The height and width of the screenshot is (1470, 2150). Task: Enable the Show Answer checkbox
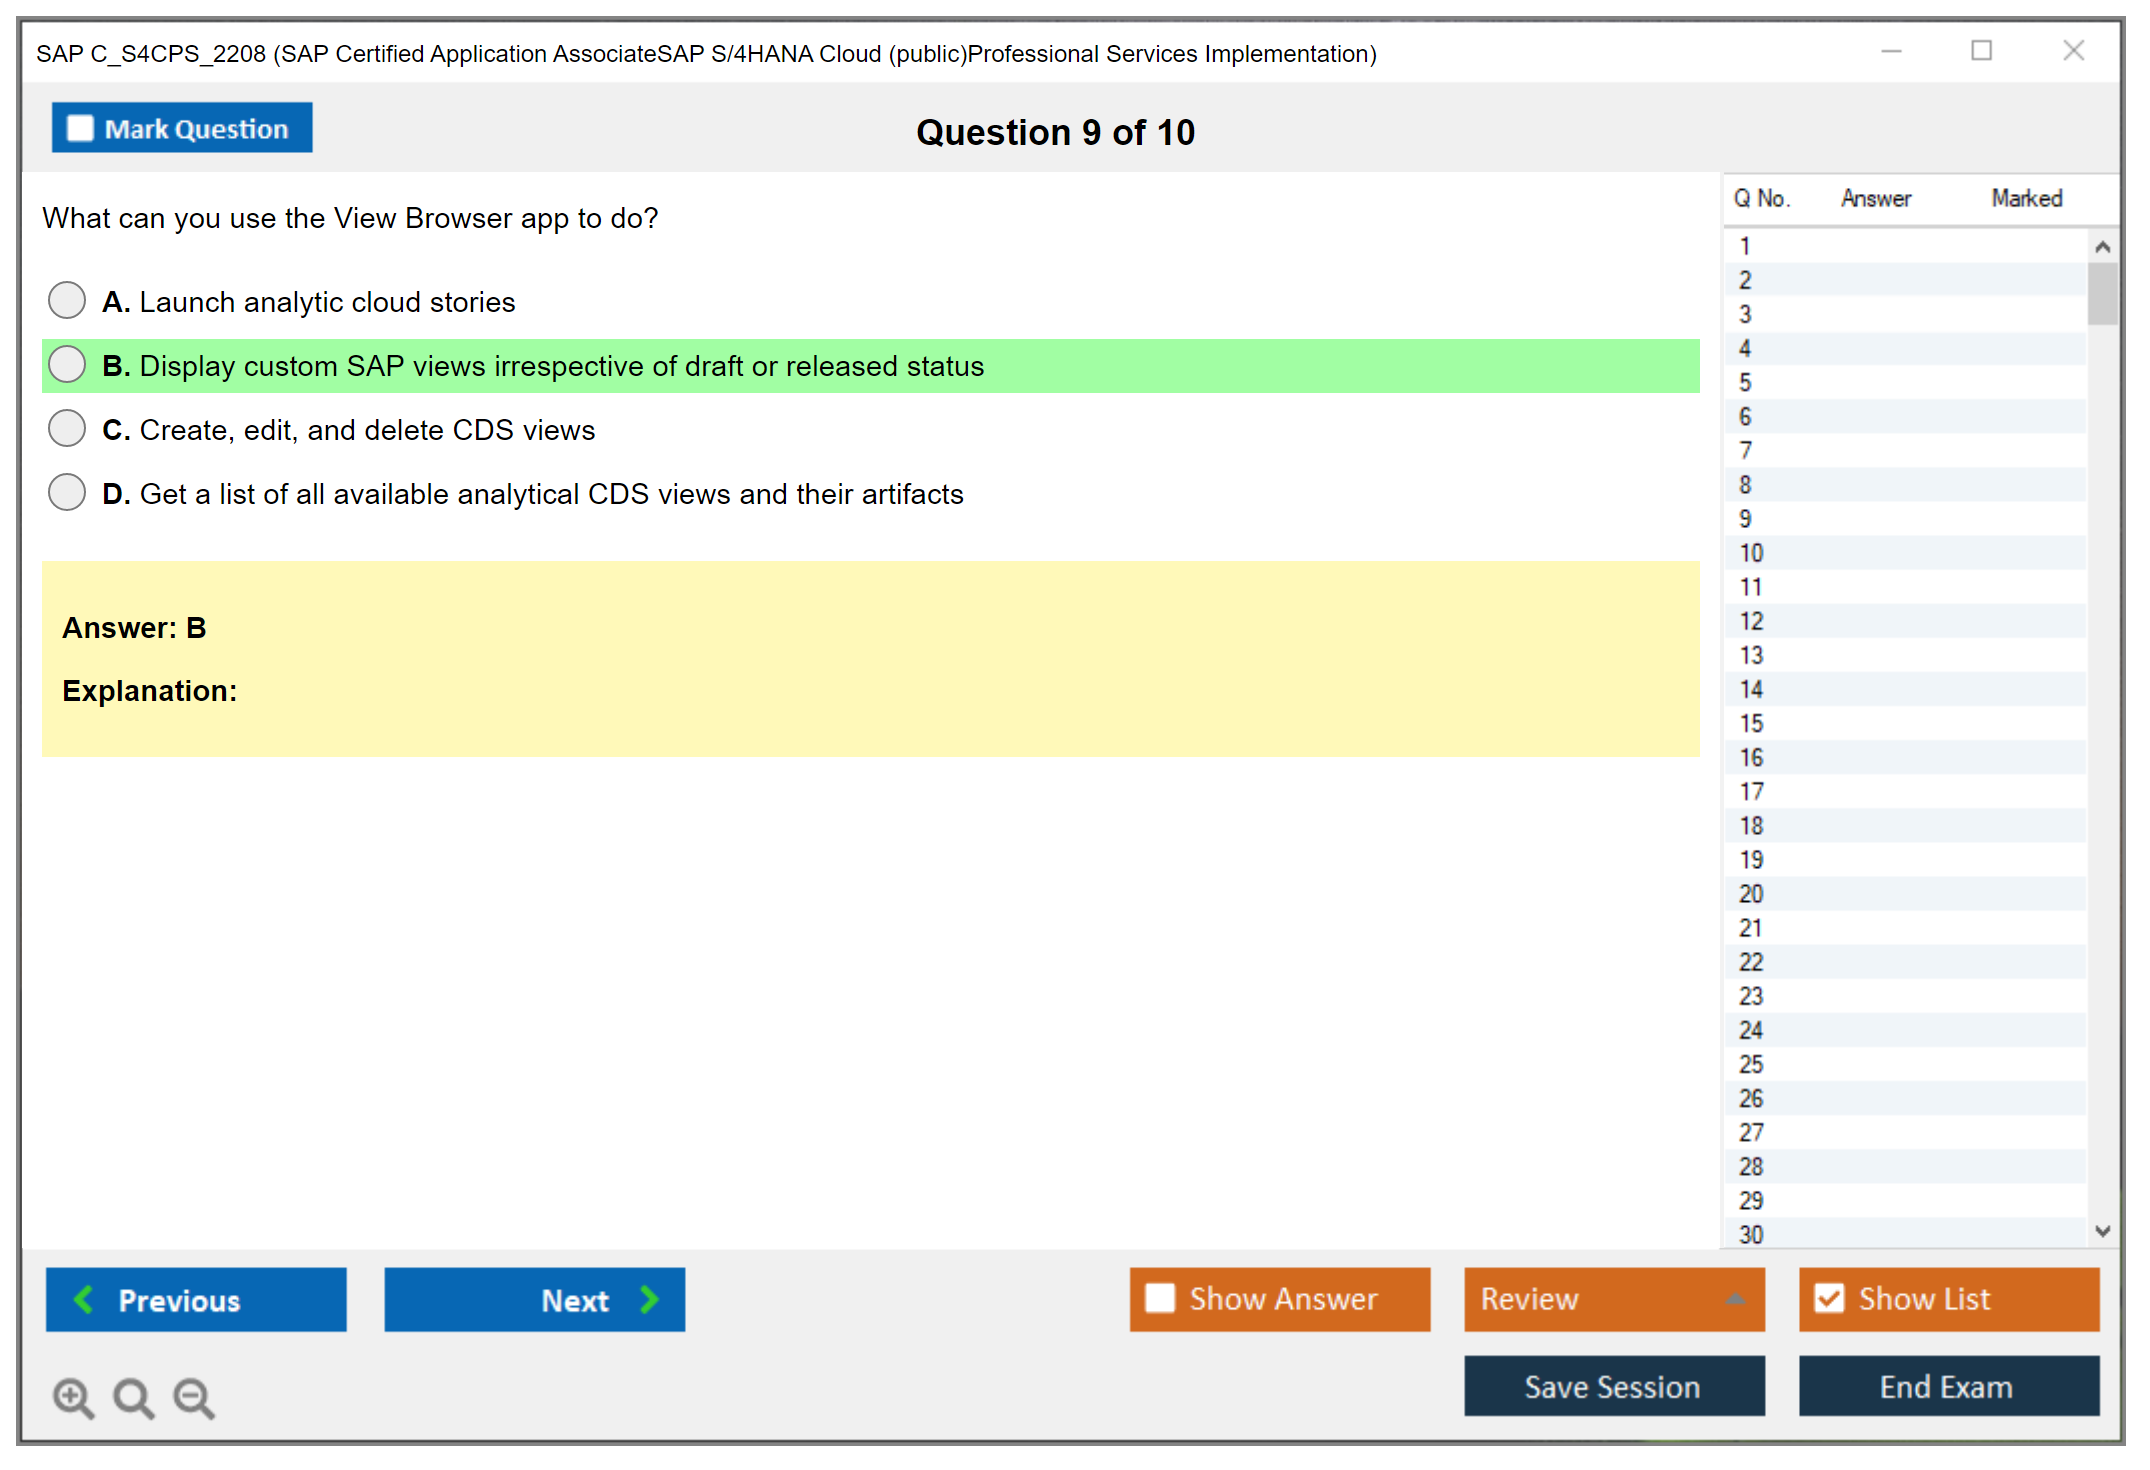coord(1160,1298)
